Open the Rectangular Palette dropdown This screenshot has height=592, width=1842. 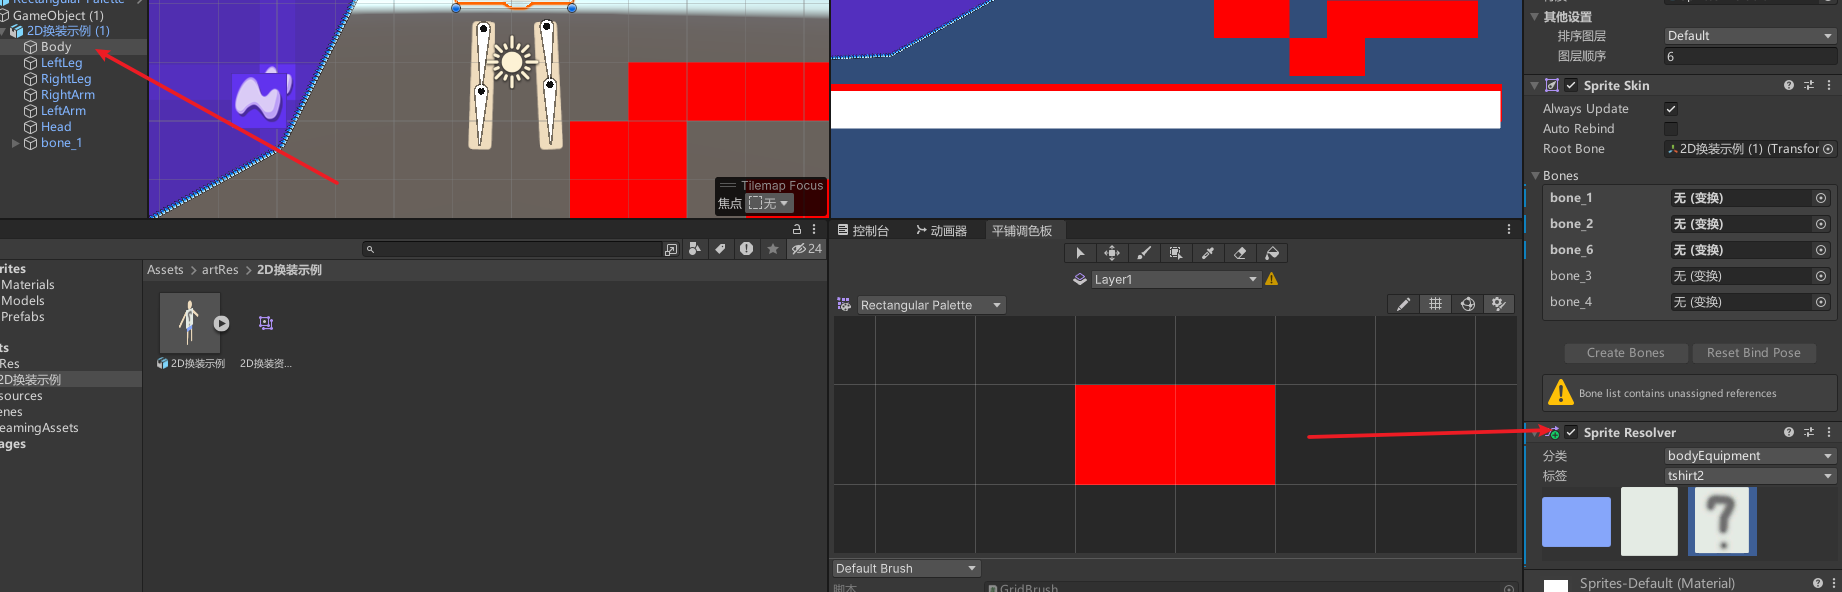930,305
